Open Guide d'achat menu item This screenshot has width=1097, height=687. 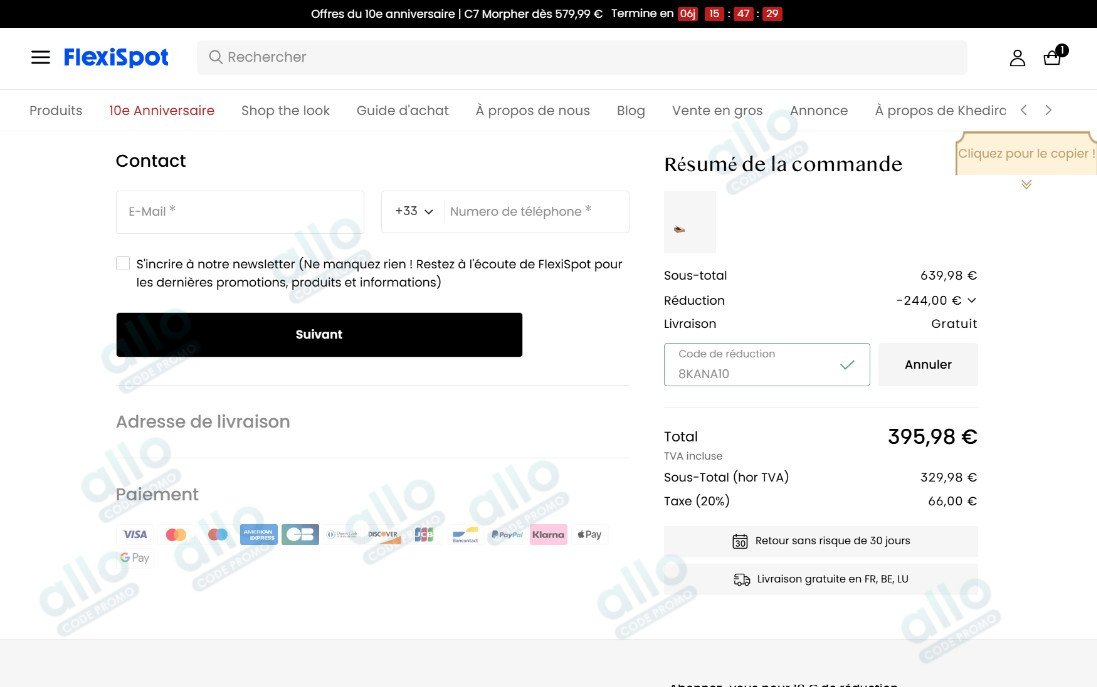402,111
